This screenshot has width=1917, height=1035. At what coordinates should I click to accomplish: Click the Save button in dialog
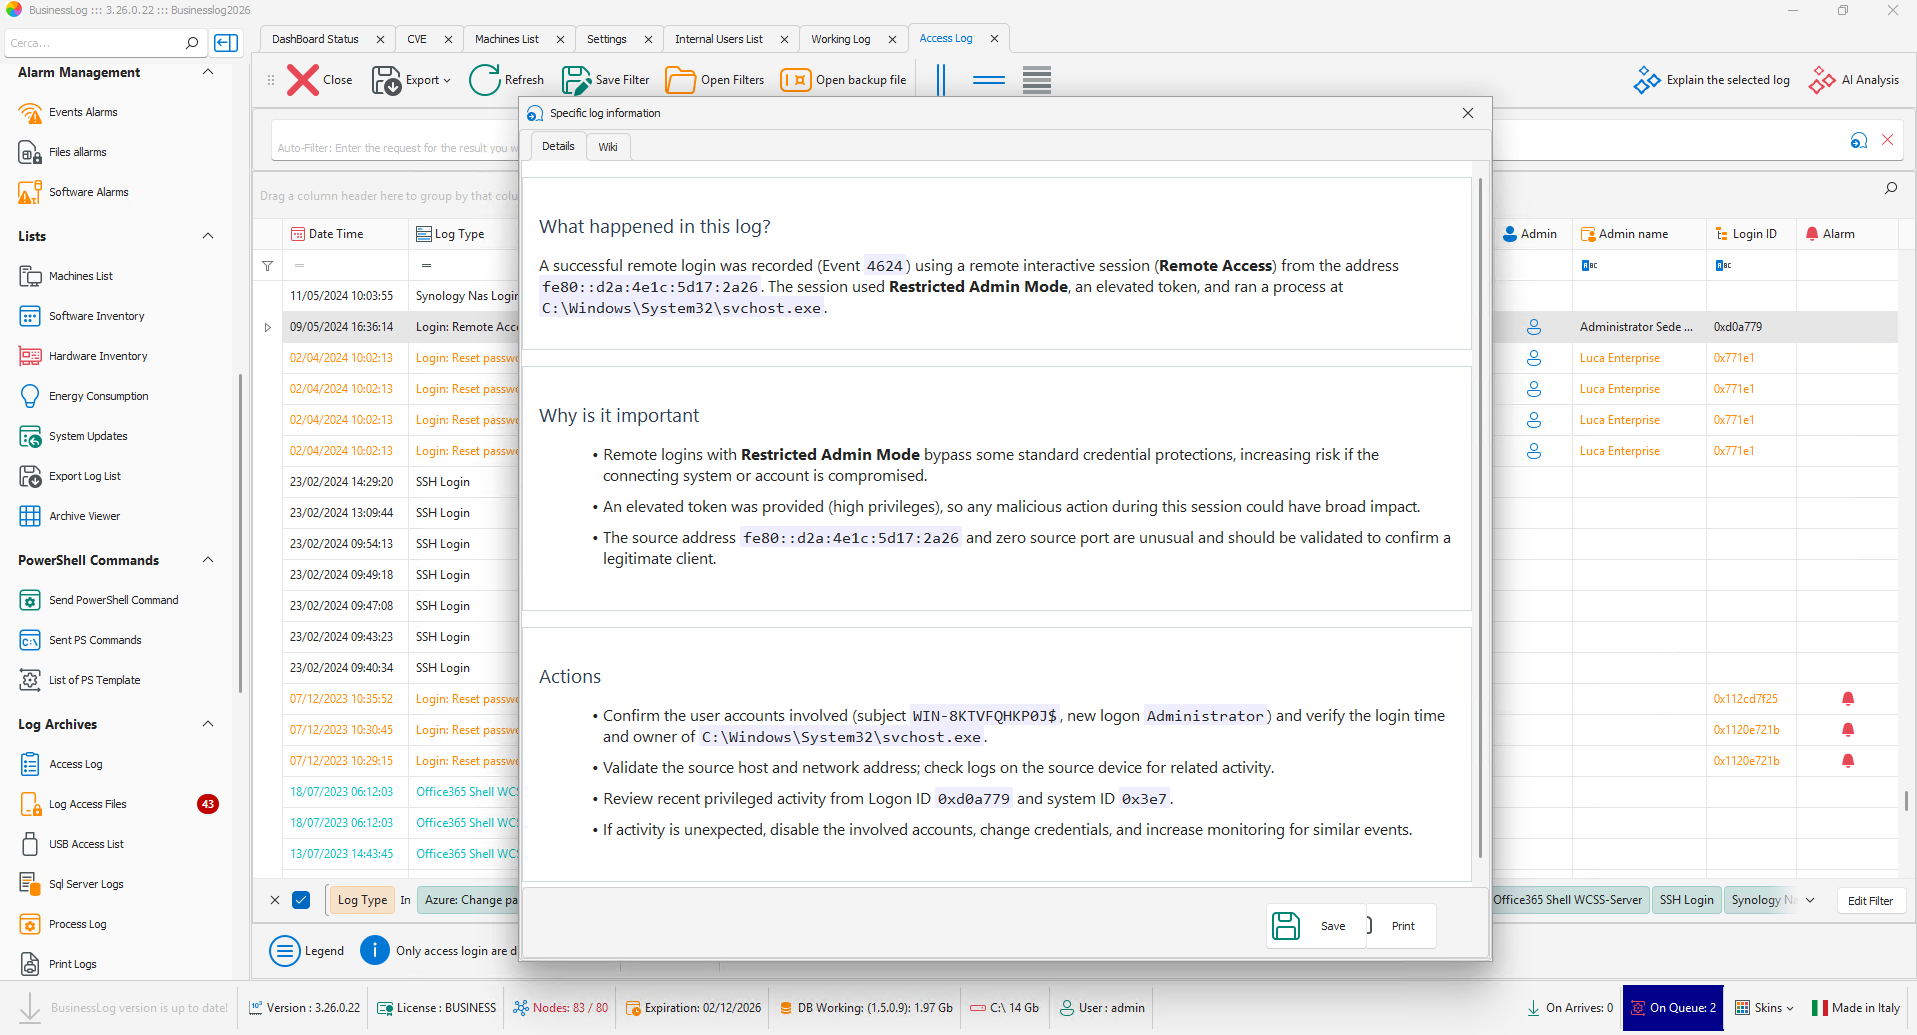(1315, 926)
